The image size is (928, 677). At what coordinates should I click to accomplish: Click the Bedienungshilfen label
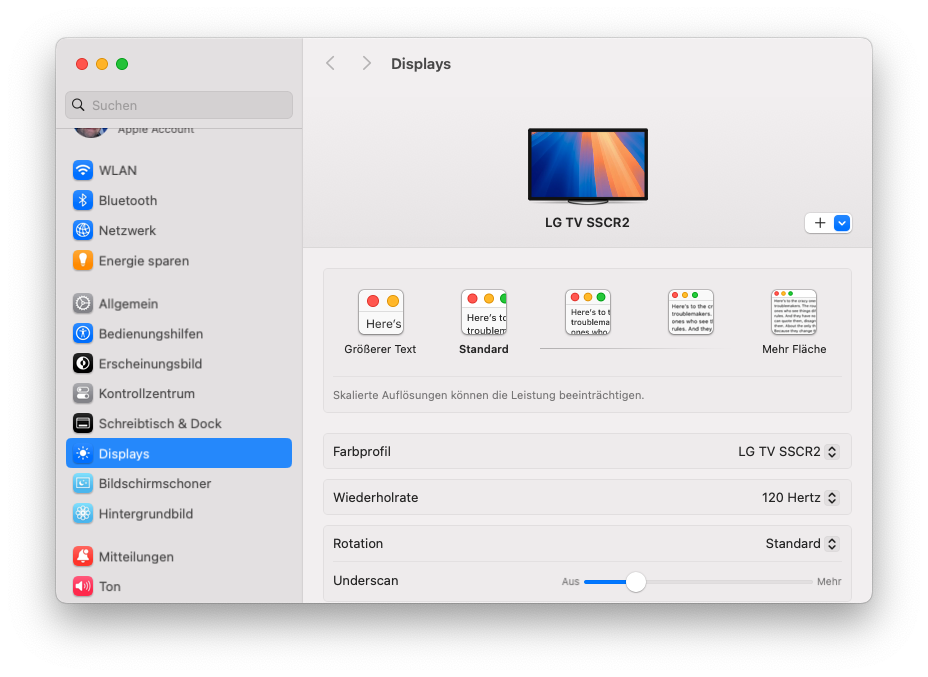tap(151, 334)
